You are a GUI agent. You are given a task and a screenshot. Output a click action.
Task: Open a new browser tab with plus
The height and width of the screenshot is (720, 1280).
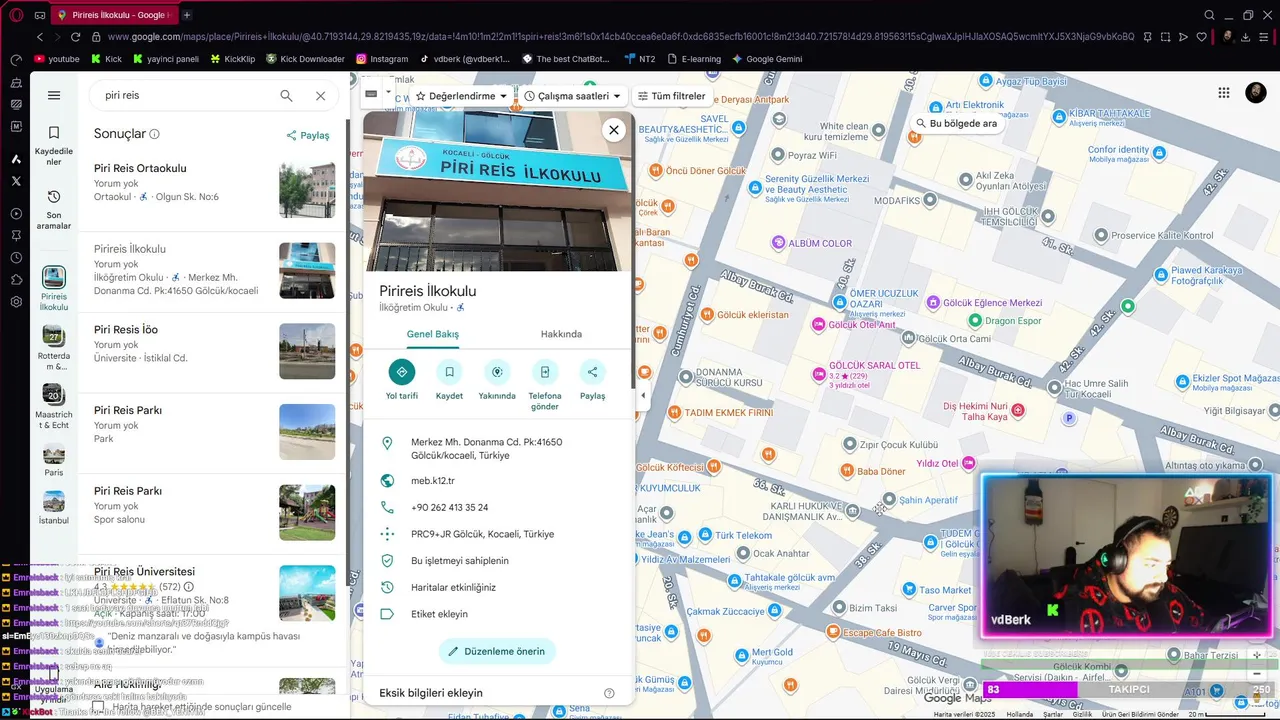click(x=187, y=15)
